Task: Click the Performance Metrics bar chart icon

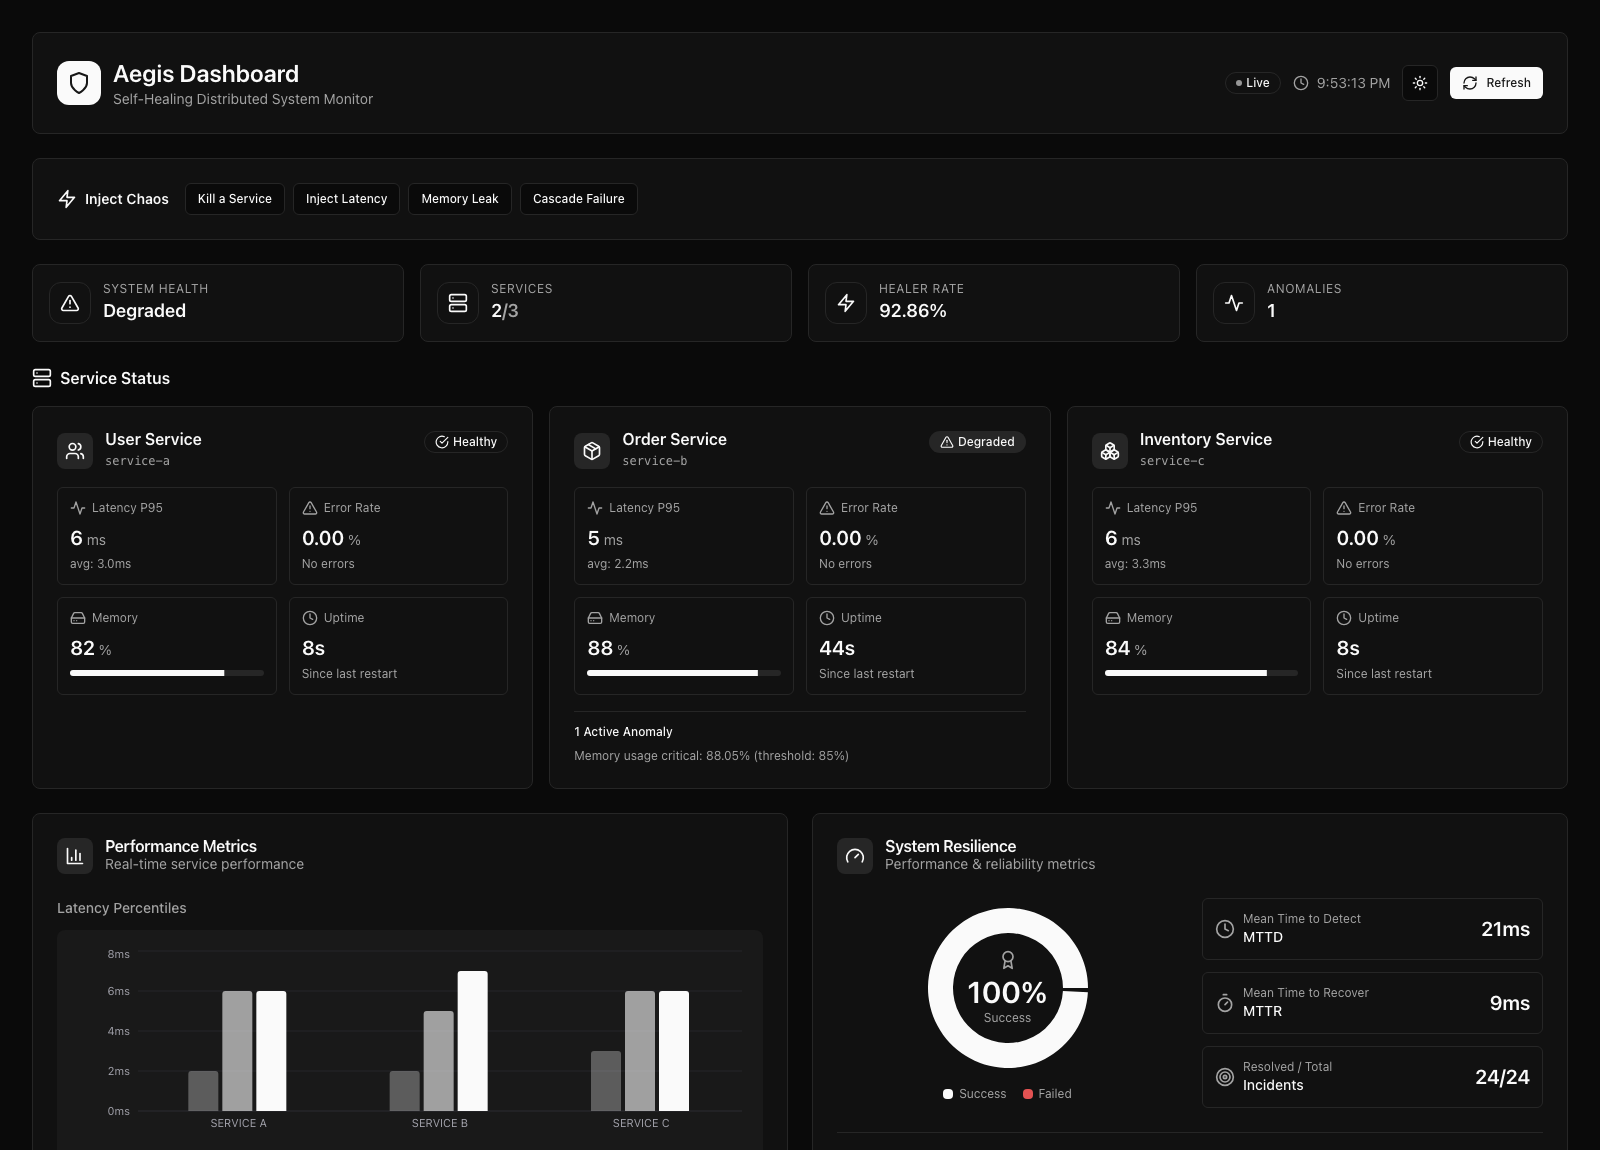Action: pyautogui.click(x=75, y=856)
